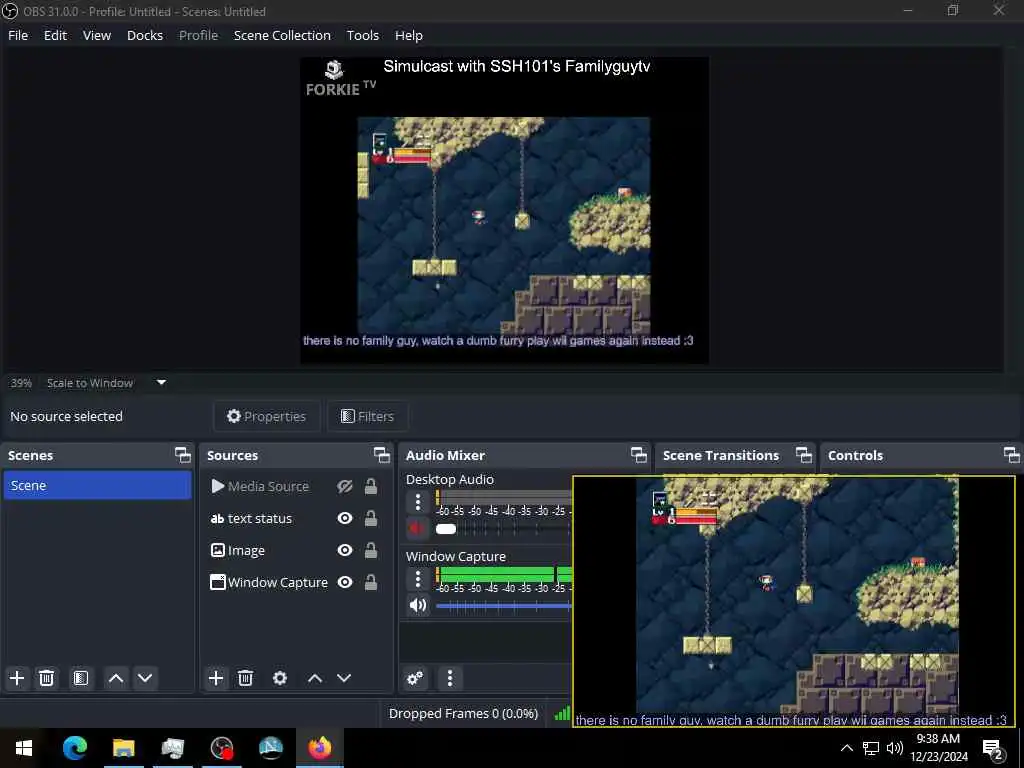Move source down arrow in Sources panel

(x=344, y=678)
